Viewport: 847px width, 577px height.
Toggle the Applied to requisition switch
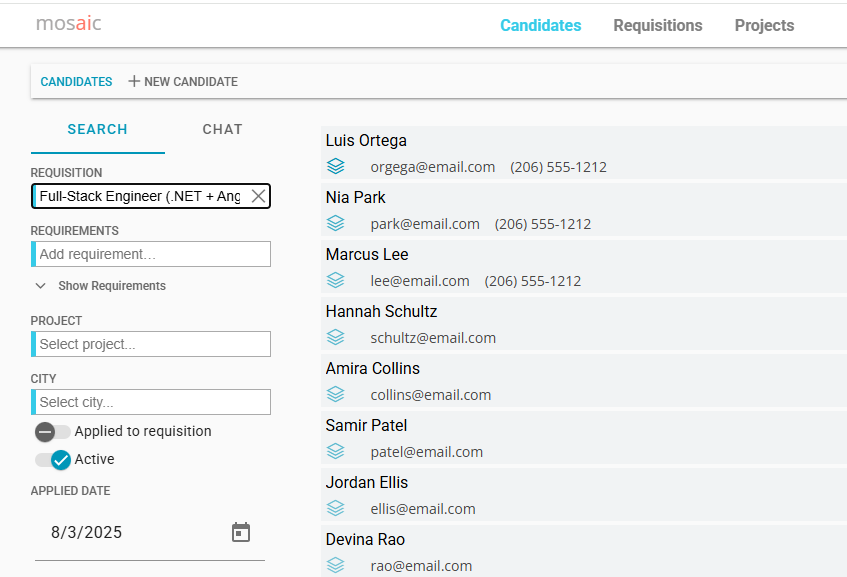click(53, 432)
